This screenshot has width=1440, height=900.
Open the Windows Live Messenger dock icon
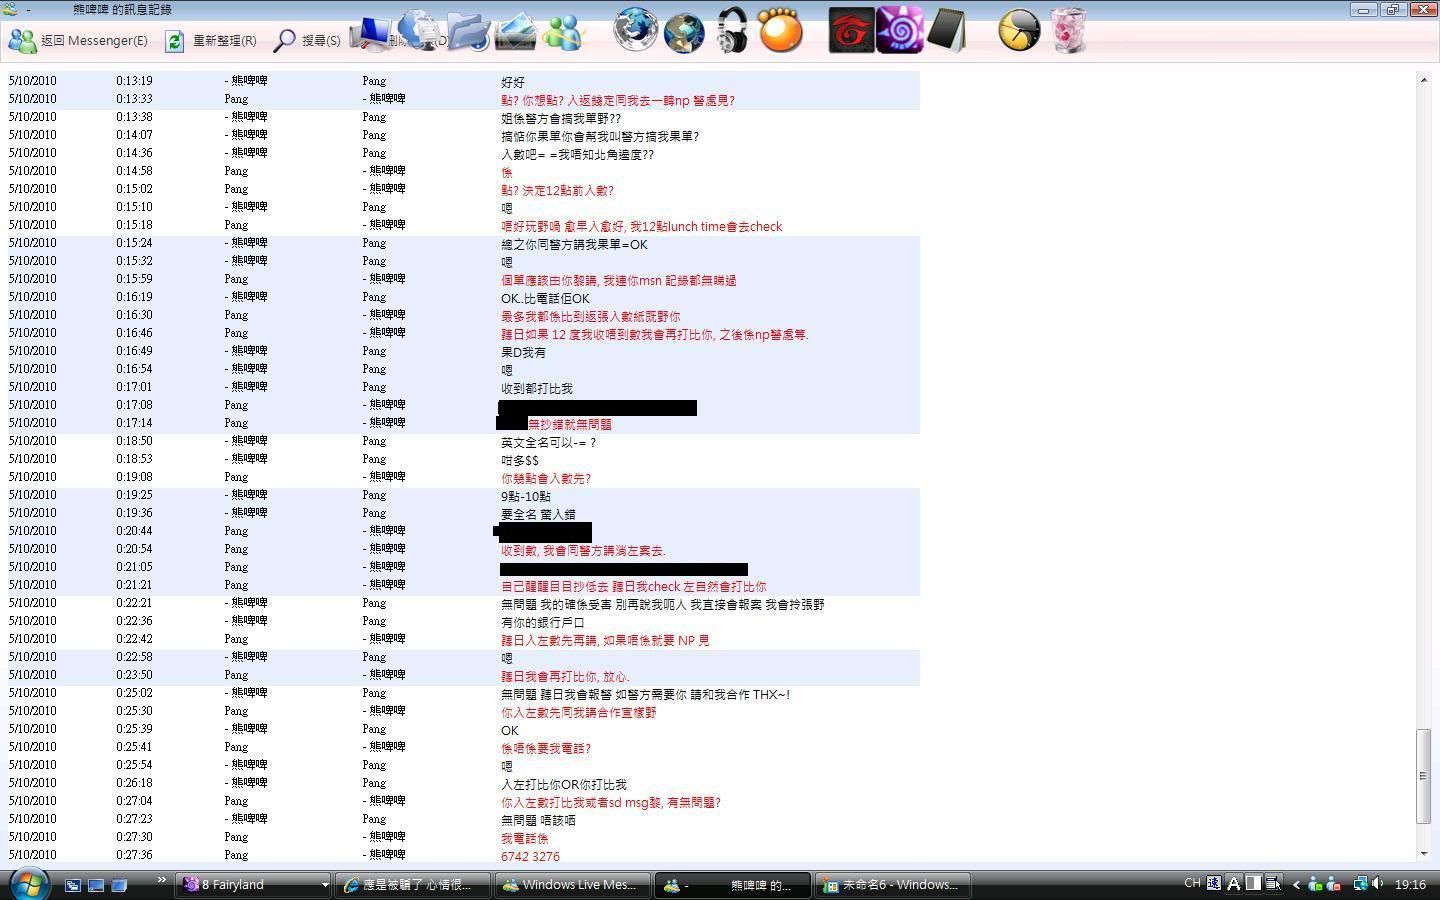click(x=562, y=31)
